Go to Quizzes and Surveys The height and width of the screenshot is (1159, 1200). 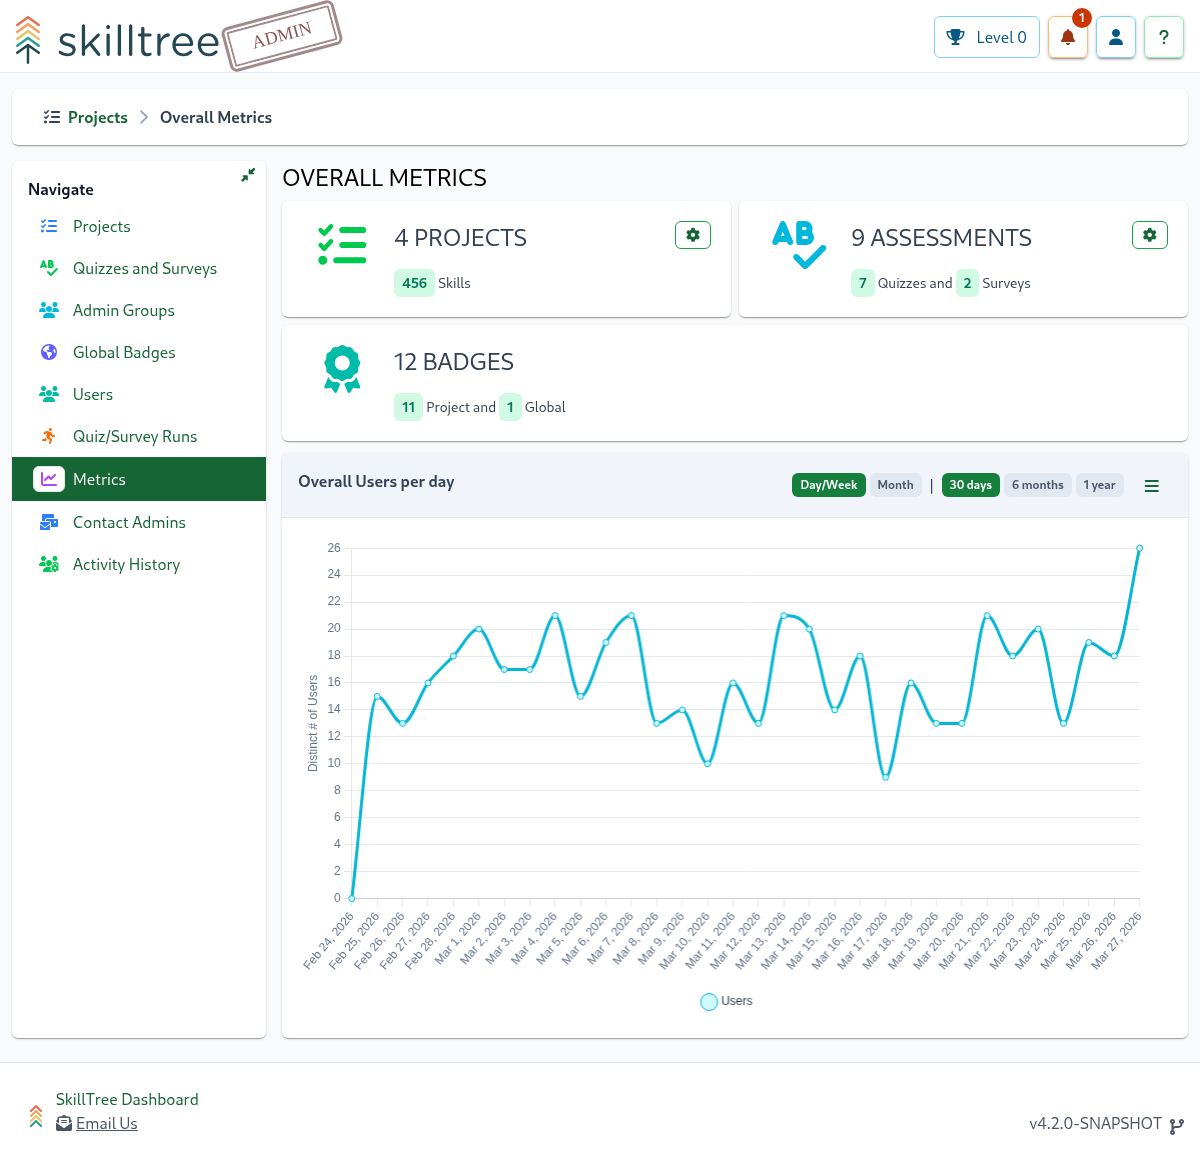[144, 268]
